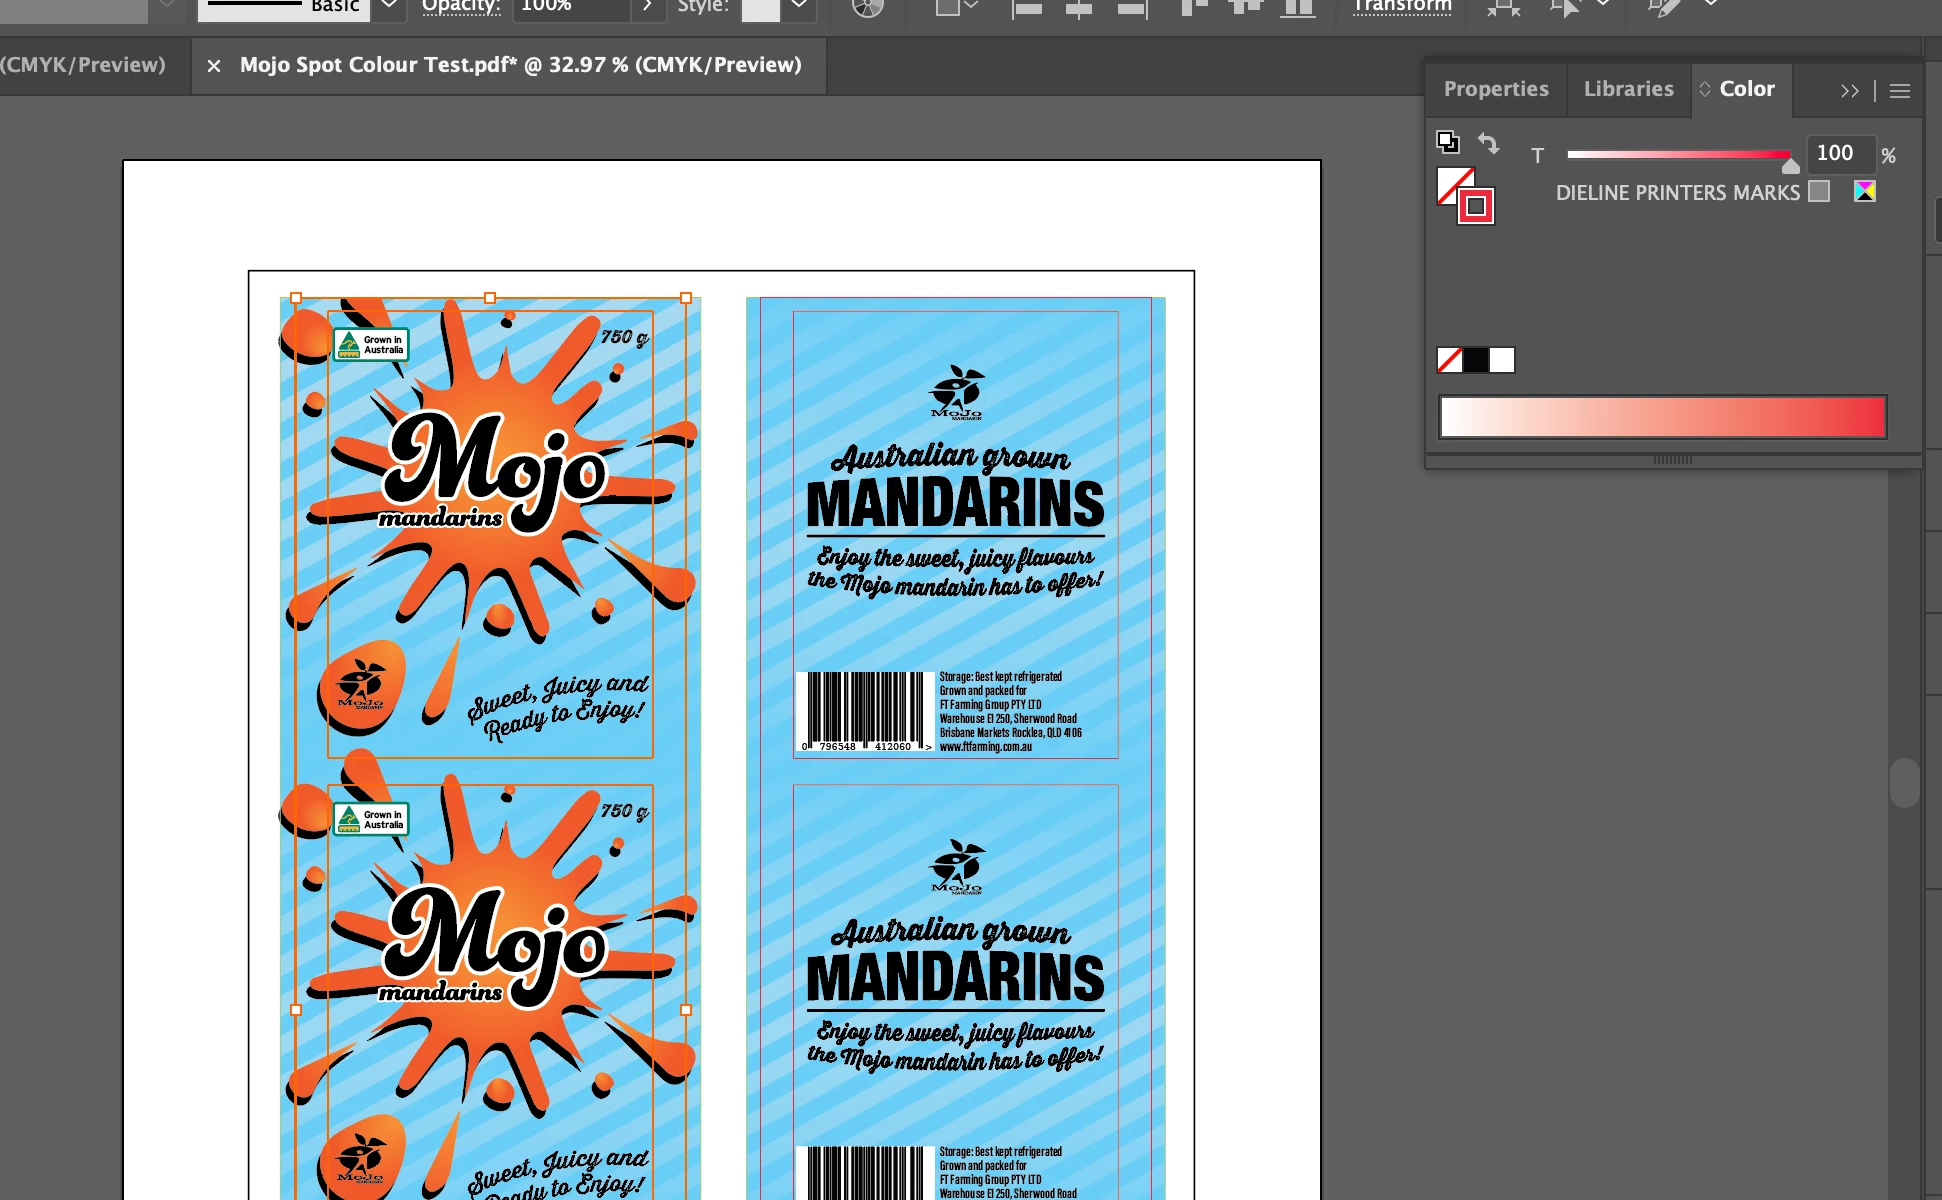The image size is (1942, 1200).
Task: Expand the Opacity value arrow
Action: 648,8
